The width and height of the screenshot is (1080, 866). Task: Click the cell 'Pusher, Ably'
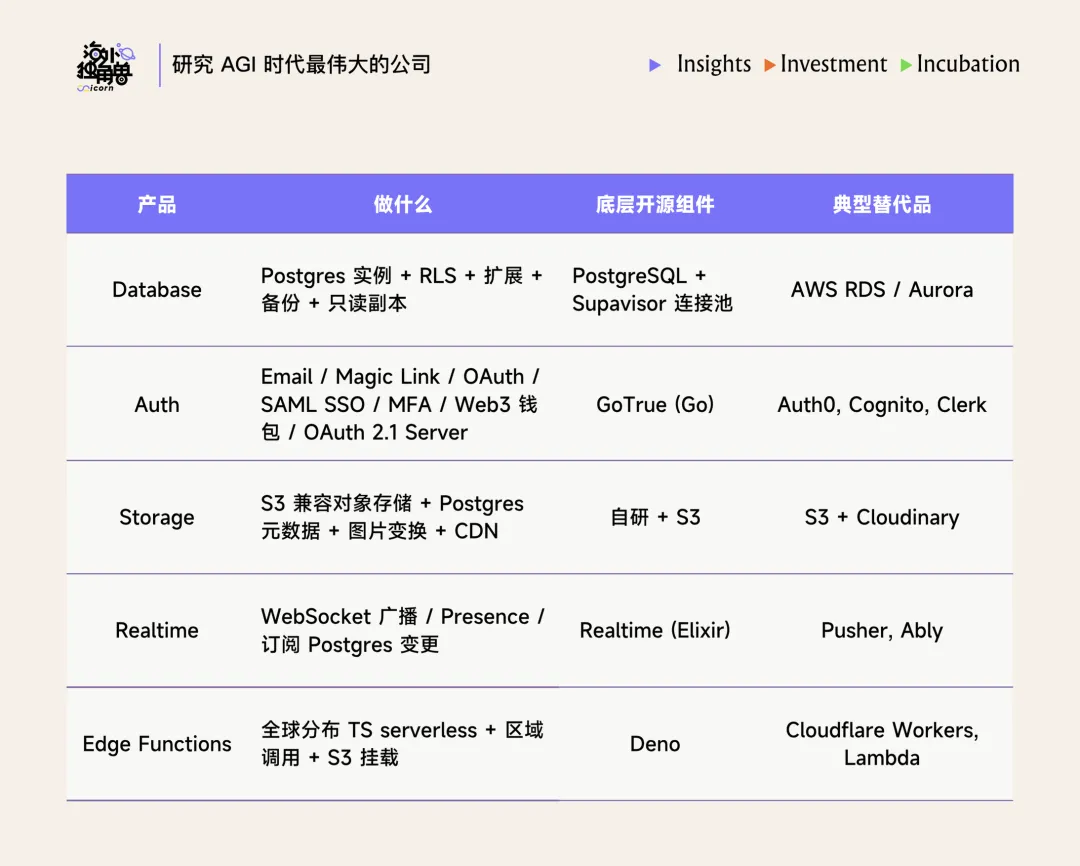pyautogui.click(x=882, y=631)
